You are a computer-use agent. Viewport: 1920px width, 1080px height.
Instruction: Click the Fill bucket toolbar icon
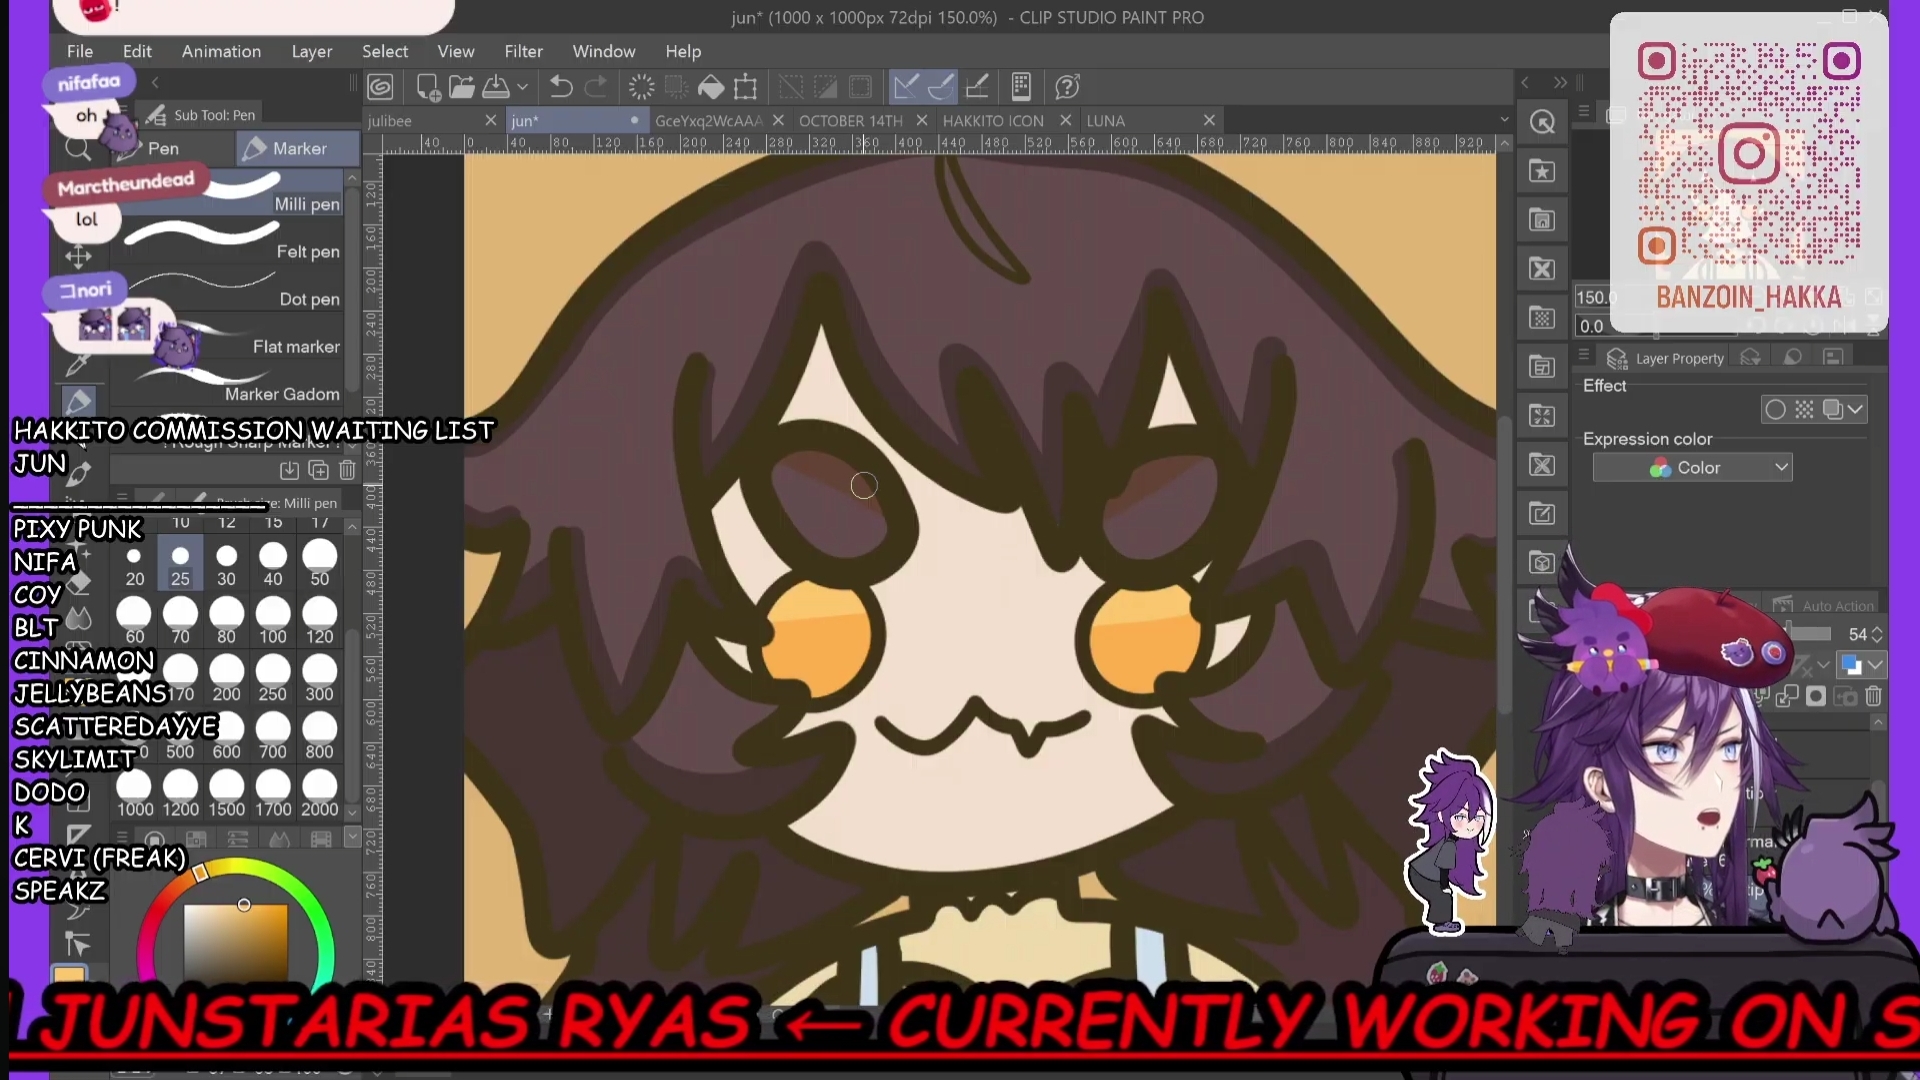tap(711, 87)
